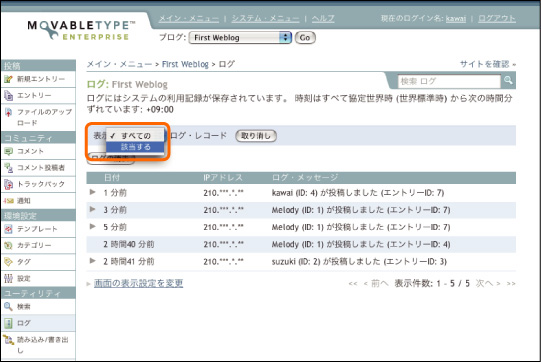Click the 次へ > pagination link
The width and height of the screenshot is (541, 362).
tap(488, 283)
